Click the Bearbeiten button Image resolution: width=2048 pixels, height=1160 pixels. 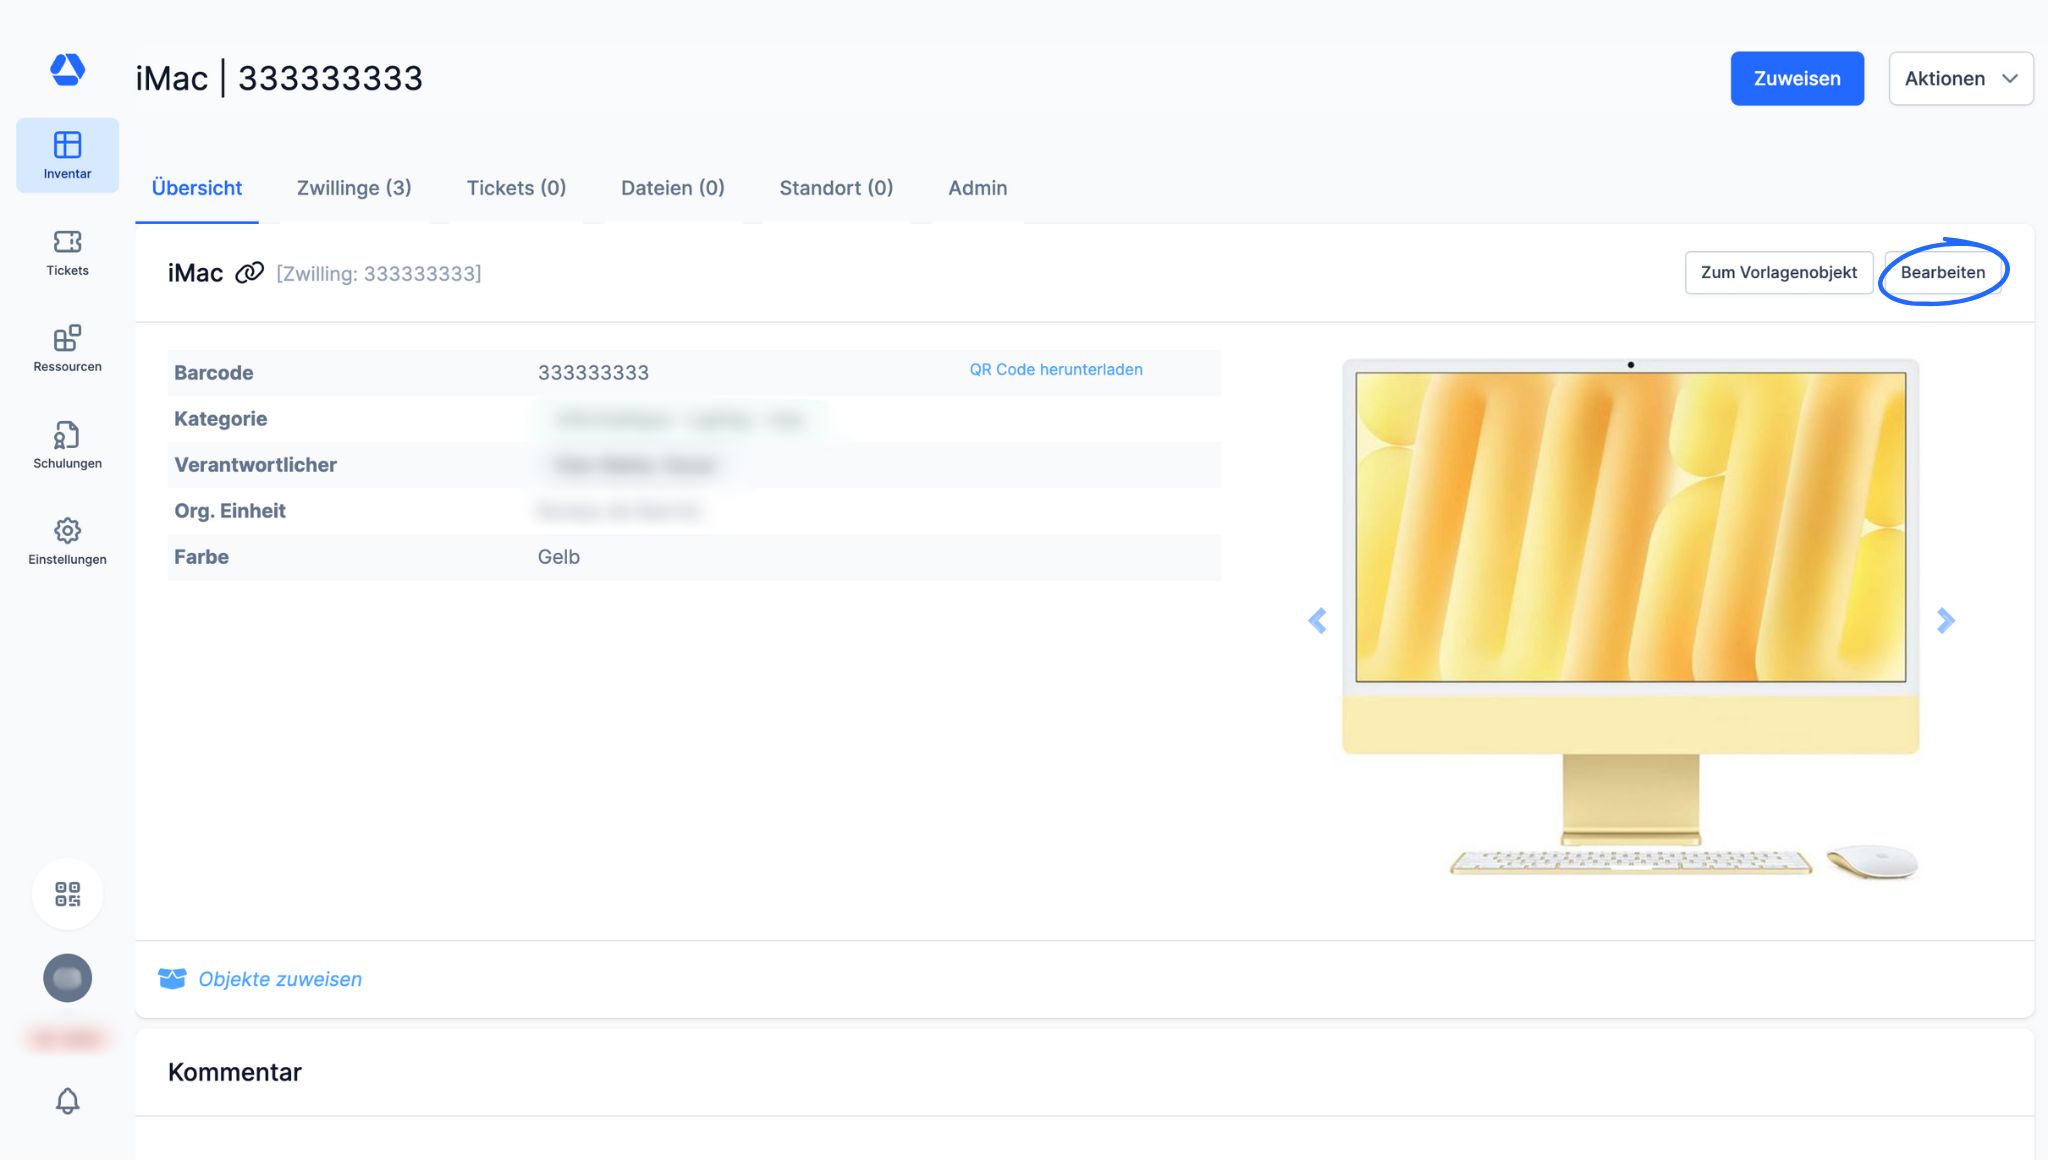1942,272
